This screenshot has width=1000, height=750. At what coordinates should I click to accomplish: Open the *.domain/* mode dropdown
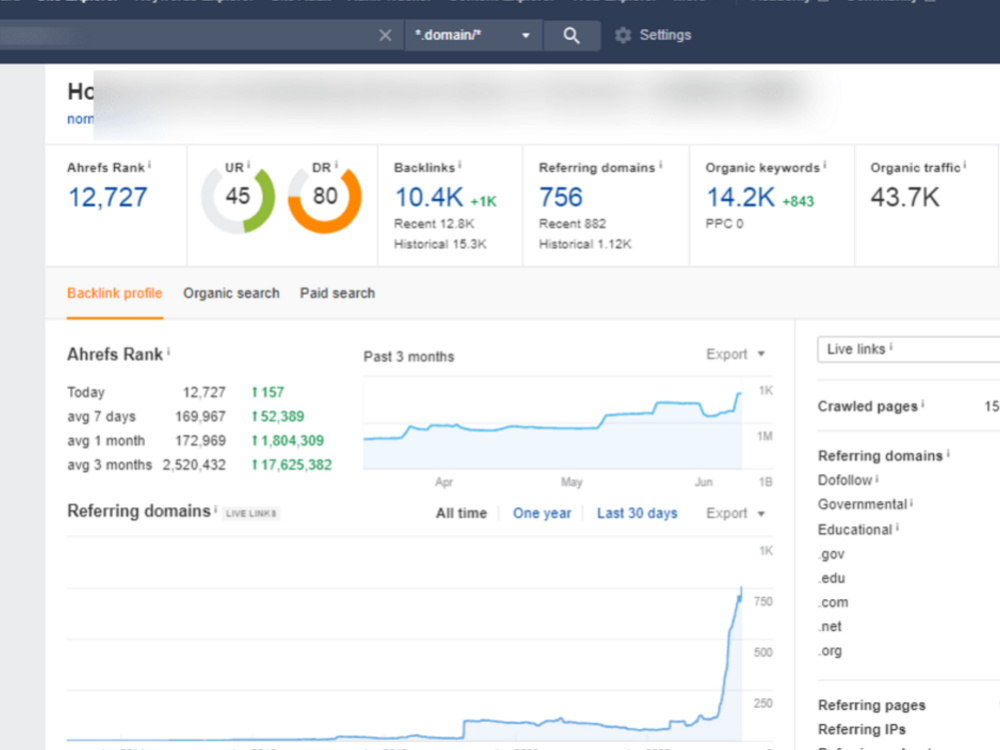pyautogui.click(x=473, y=35)
